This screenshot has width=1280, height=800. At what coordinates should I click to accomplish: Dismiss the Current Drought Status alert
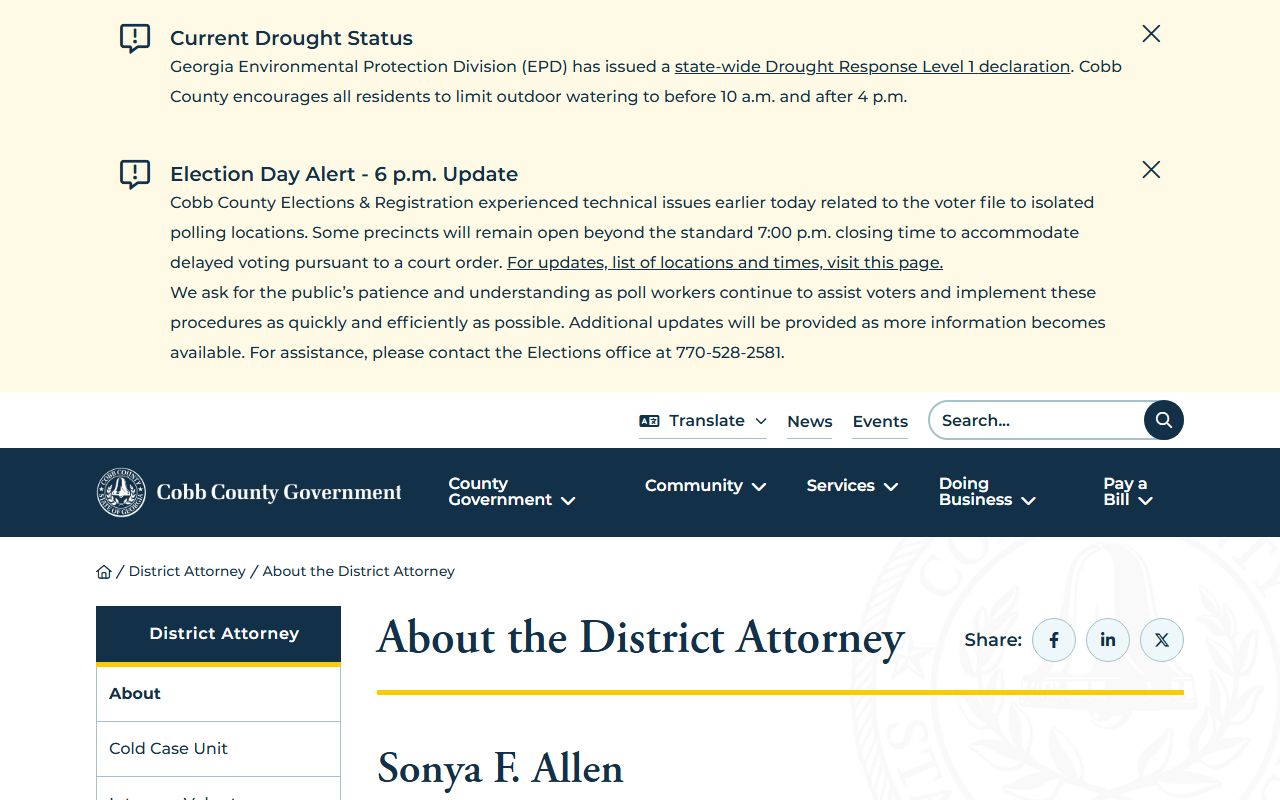(x=1151, y=34)
